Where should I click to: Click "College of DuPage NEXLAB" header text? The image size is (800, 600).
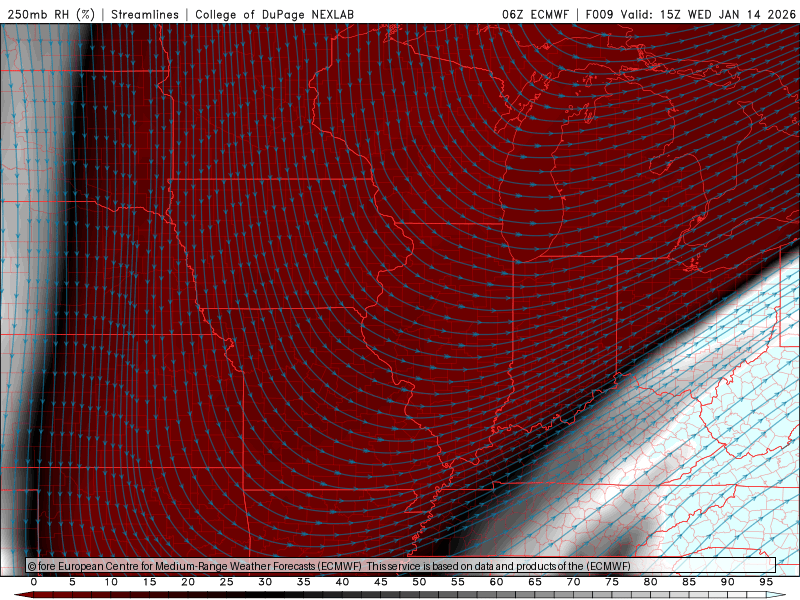[274, 14]
